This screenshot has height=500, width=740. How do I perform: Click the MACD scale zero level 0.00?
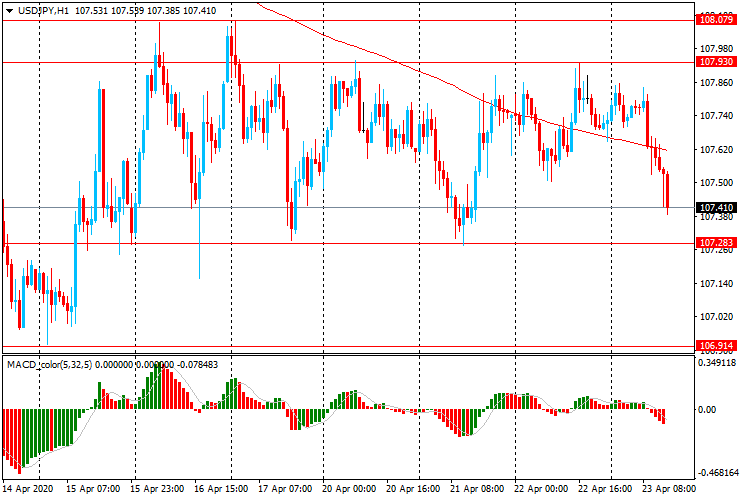(x=706, y=409)
